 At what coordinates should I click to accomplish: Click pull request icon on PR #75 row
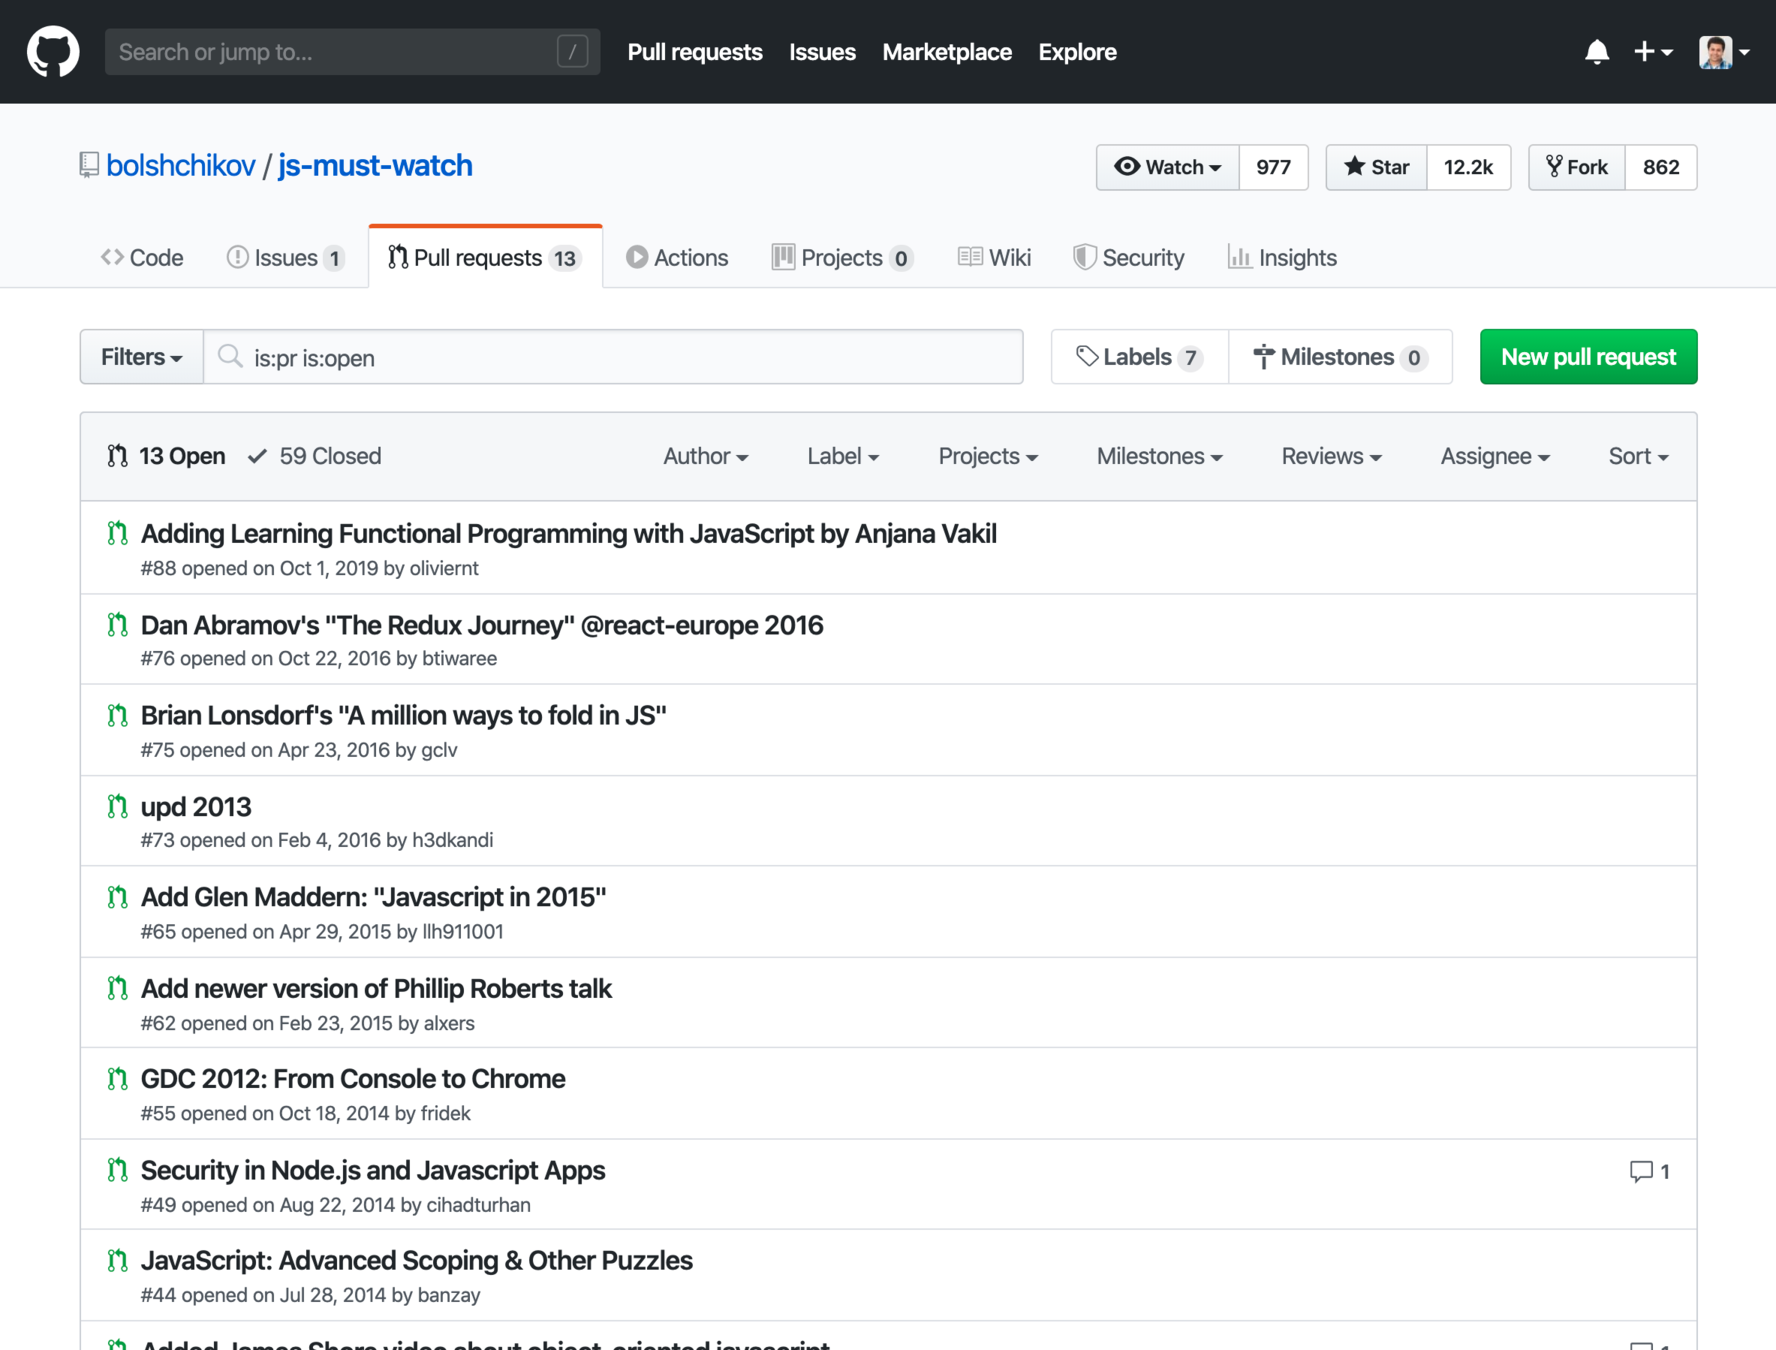(x=118, y=716)
